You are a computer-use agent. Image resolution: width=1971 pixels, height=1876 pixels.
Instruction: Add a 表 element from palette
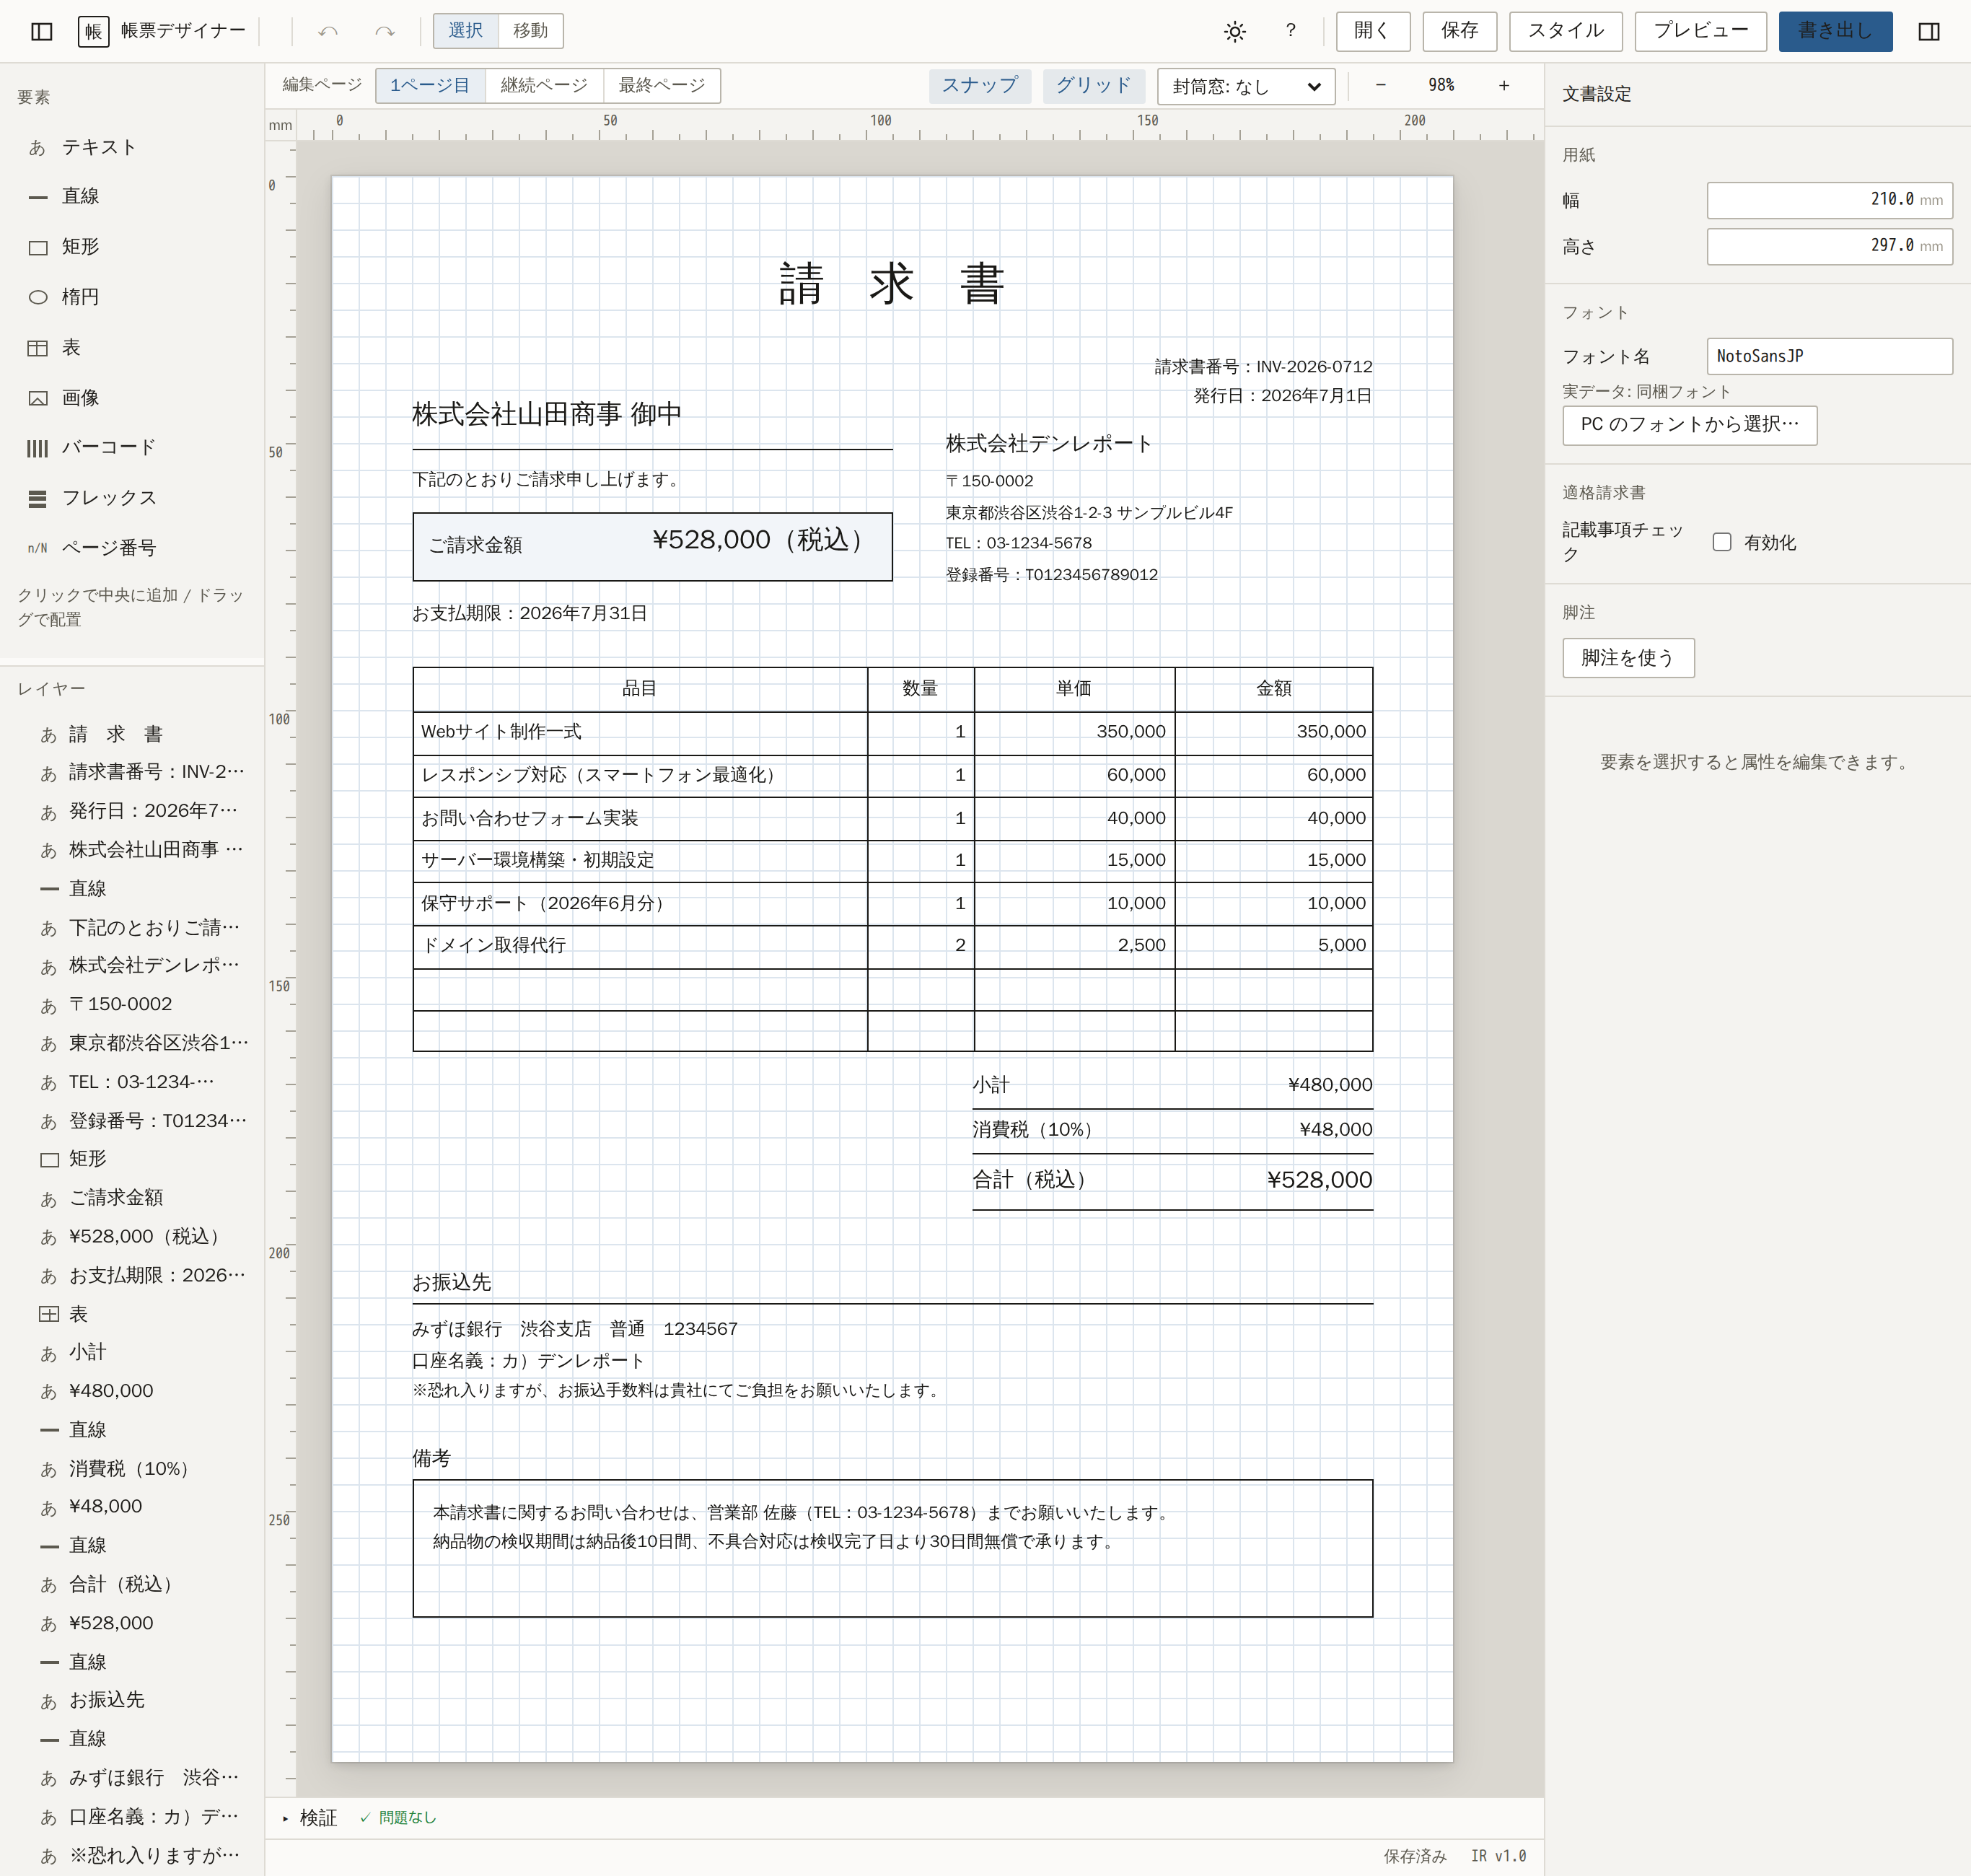click(x=132, y=347)
